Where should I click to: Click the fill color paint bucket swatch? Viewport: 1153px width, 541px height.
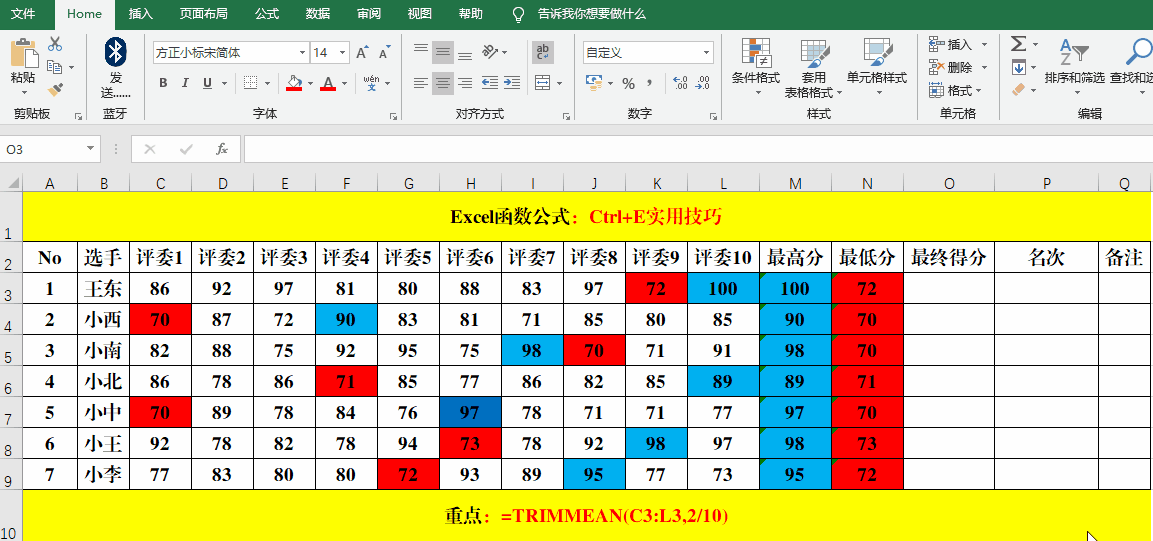(294, 83)
